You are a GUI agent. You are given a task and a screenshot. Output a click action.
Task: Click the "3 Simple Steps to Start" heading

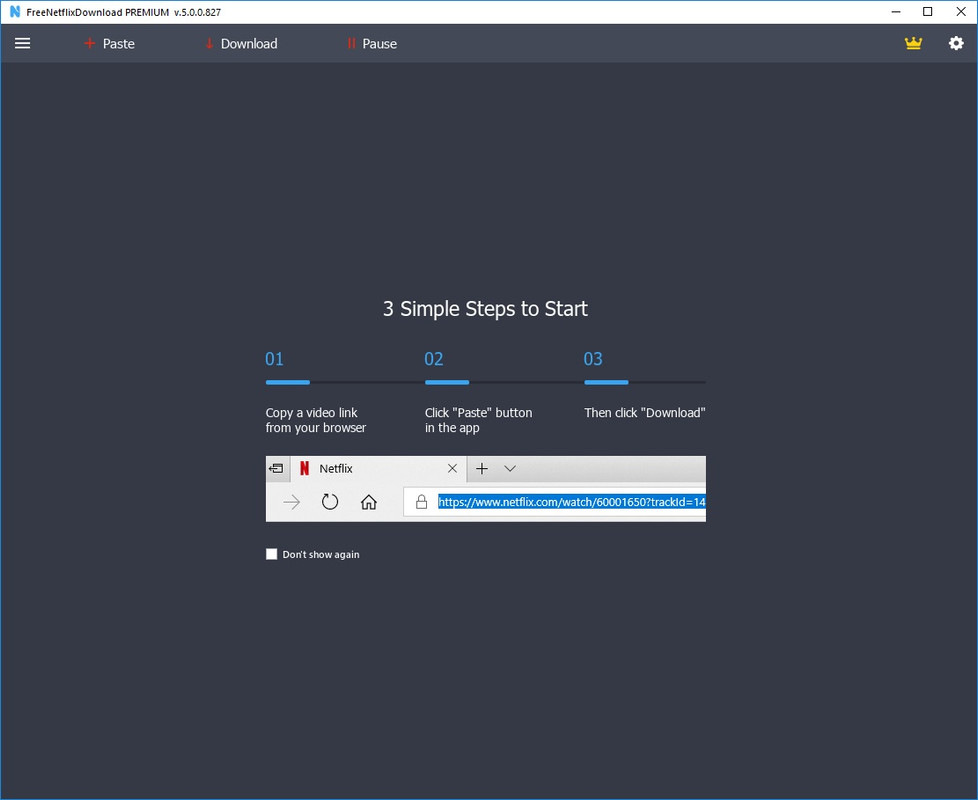click(x=485, y=309)
